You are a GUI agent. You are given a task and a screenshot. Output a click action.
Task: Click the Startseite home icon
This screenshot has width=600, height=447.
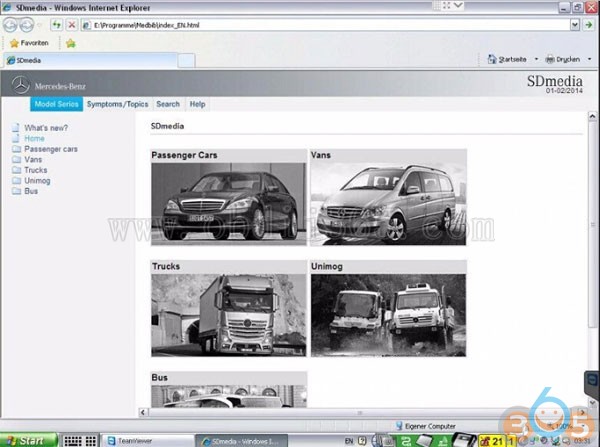492,59
